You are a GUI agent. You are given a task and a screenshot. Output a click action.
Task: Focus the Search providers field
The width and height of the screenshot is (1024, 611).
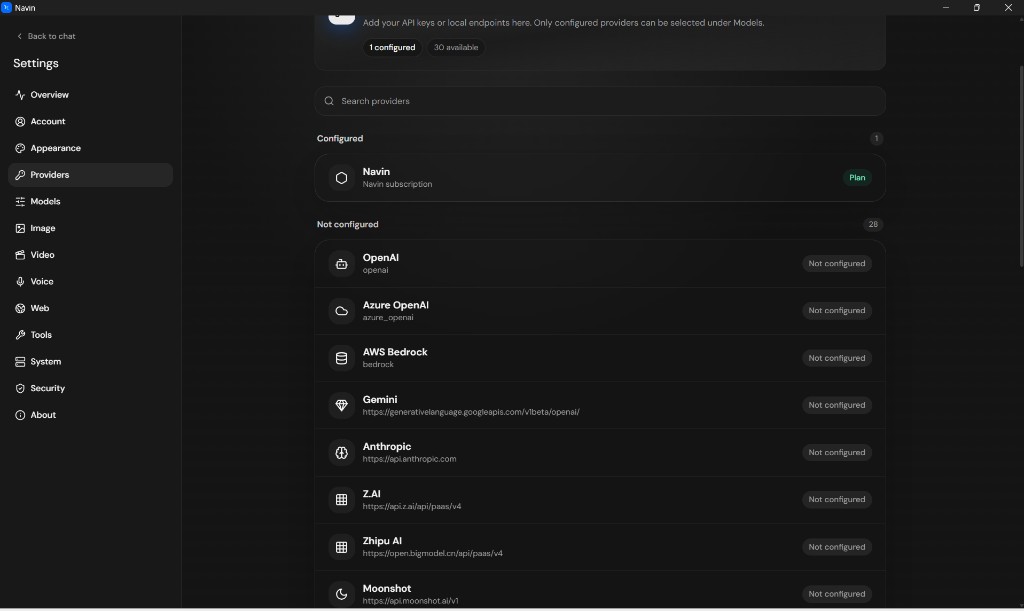[x=600, y=101]
